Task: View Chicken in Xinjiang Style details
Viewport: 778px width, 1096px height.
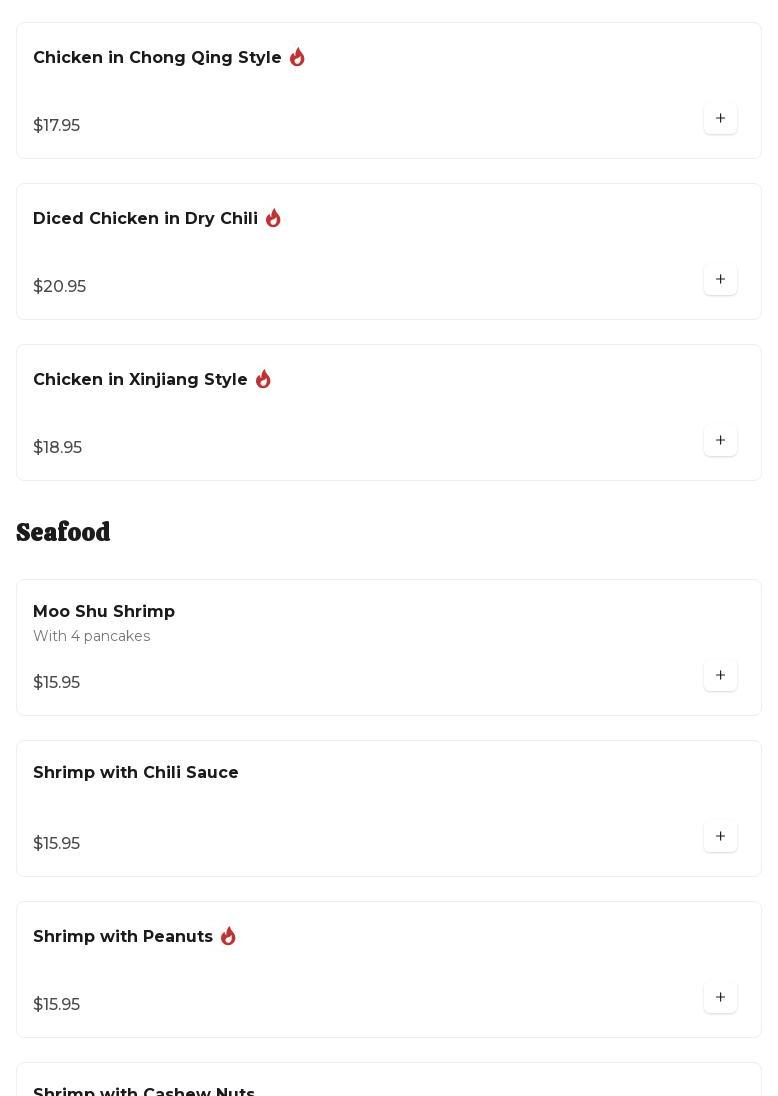Action: 140,380
